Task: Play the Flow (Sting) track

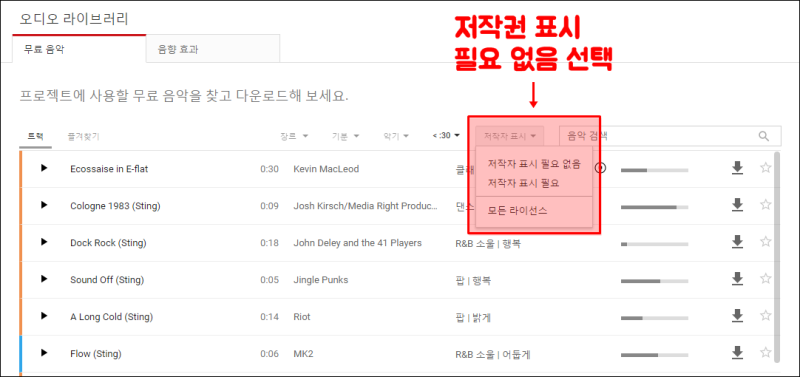Action: tap(44, 353)
